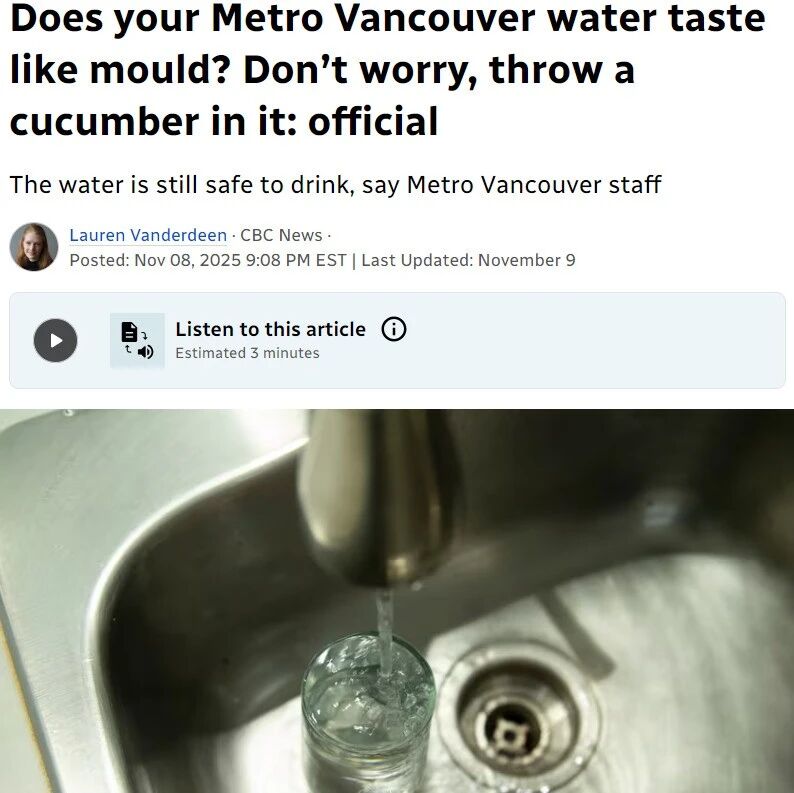This screenshot has width=794, height=793.
Task: Click the author's profile photo
Action: point(34,247)
